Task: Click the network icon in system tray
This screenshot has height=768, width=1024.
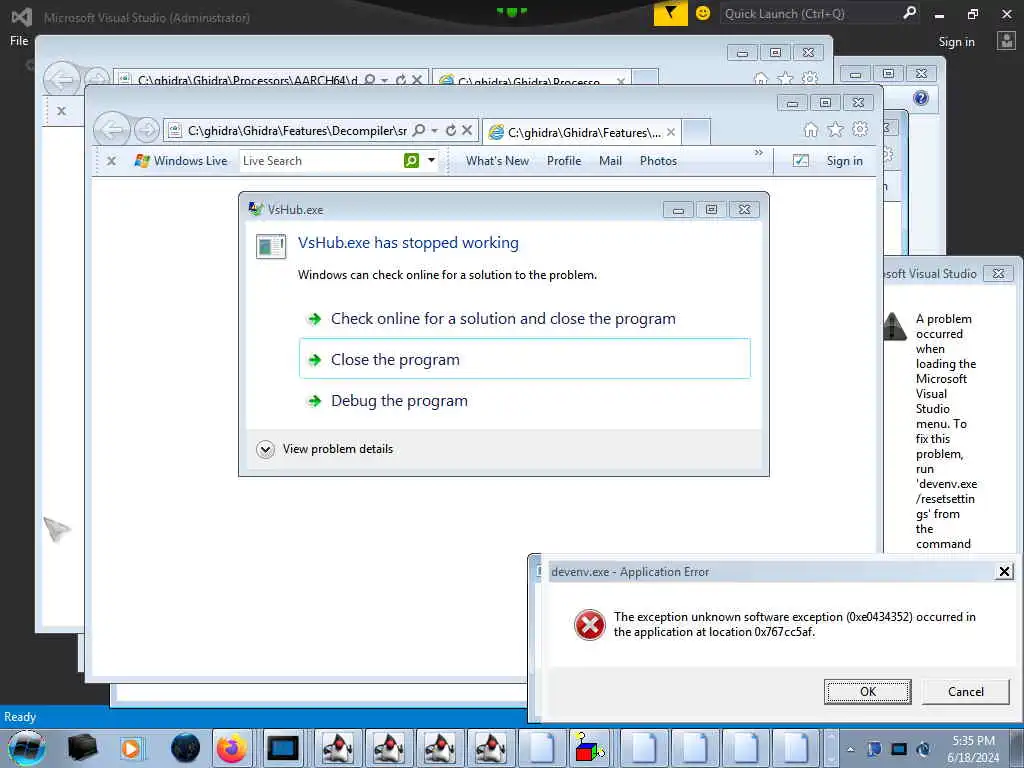Action: click(x=899, y=749)
